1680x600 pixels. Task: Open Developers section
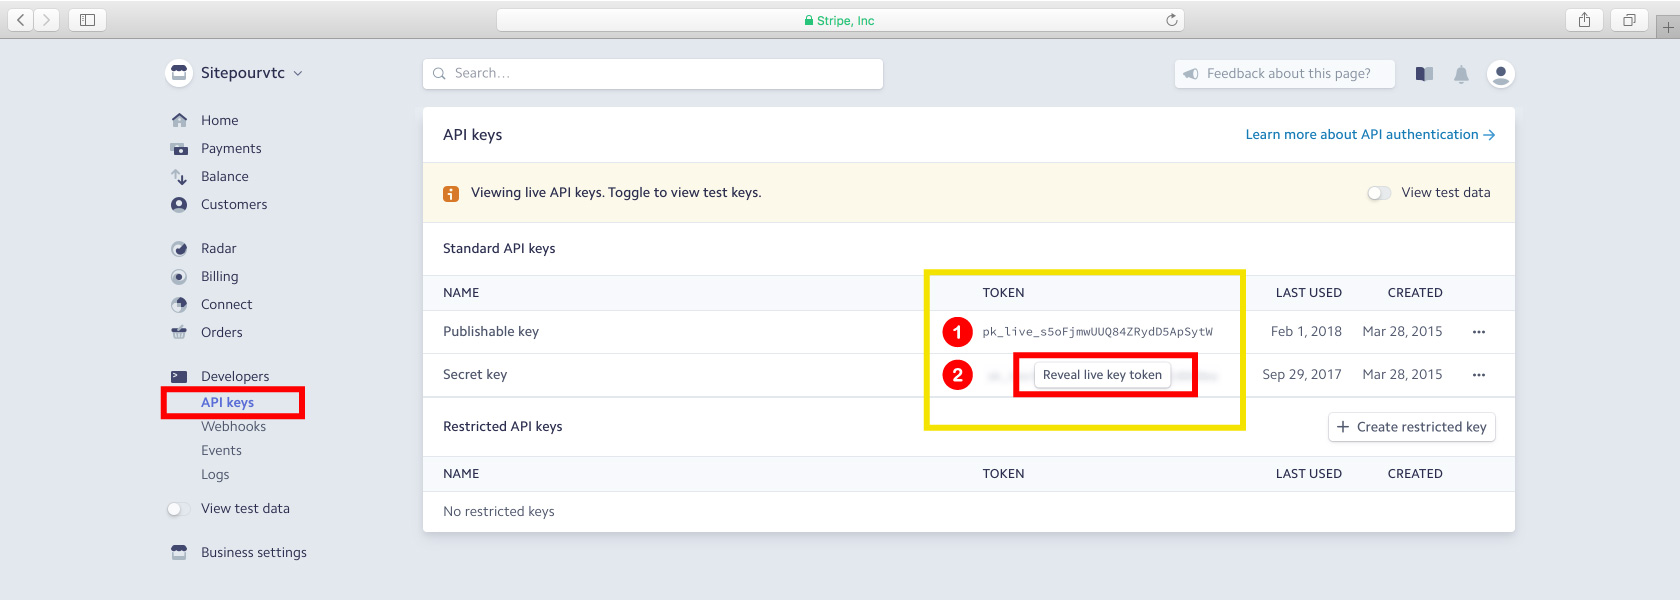coord(235,377)
